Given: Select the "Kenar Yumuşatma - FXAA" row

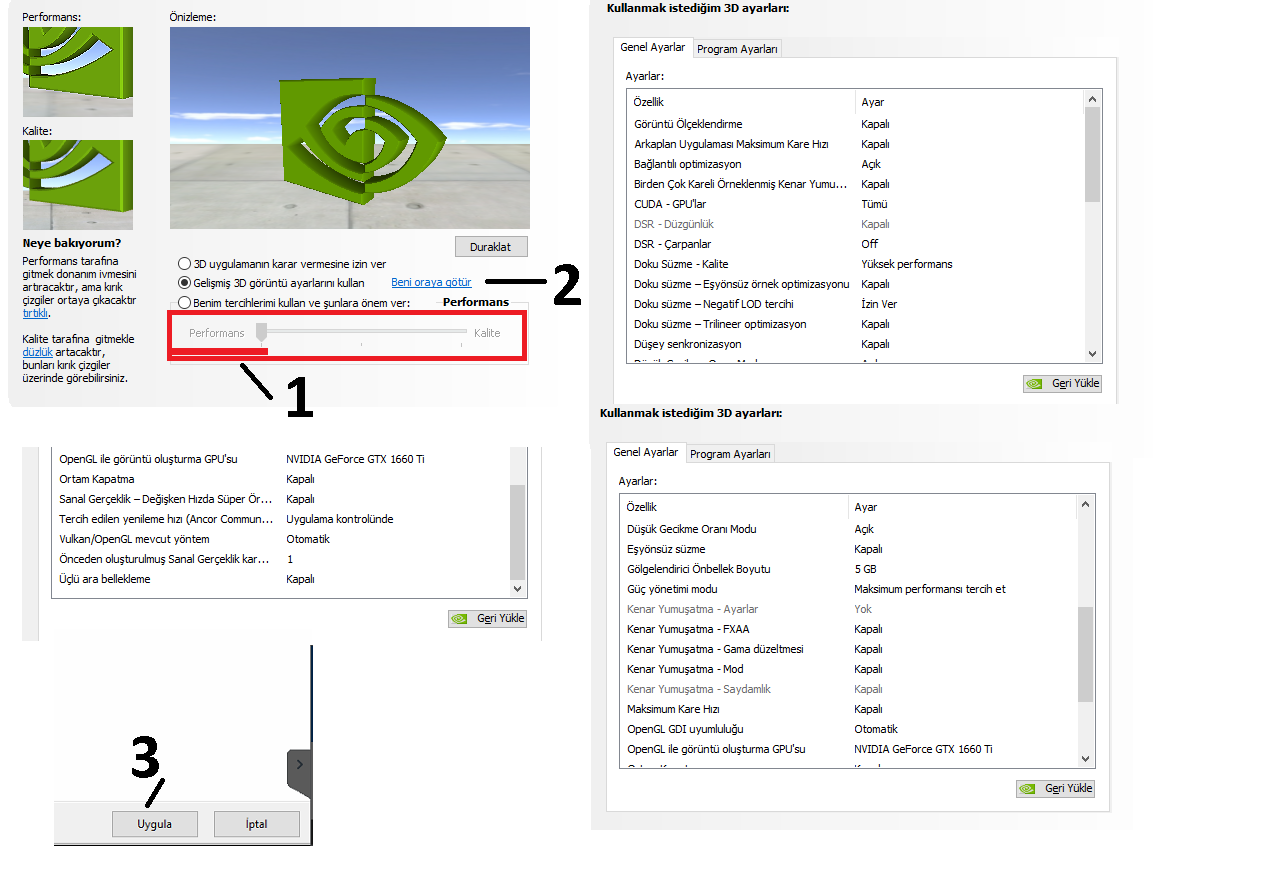Looking at the screenshot, I should (x=848, y=629).
